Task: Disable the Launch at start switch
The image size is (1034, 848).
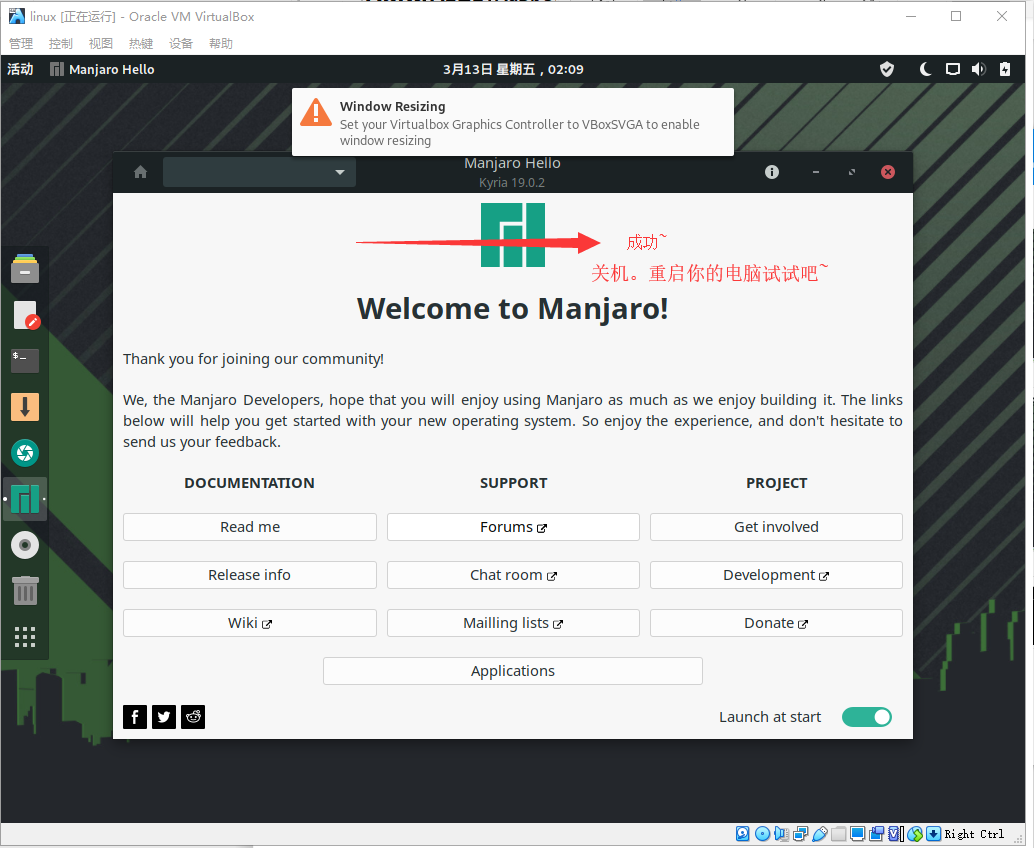Action: tap(866, 717)
